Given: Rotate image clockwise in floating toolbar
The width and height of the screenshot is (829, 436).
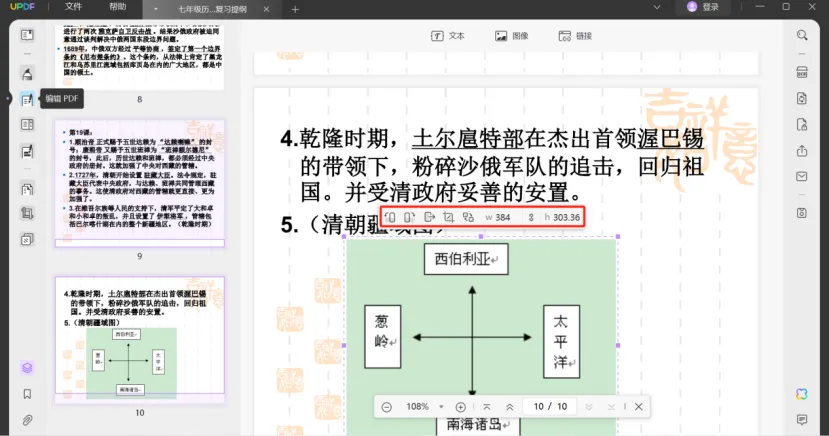Looking at the screenshot, I should tap(409, 217).
